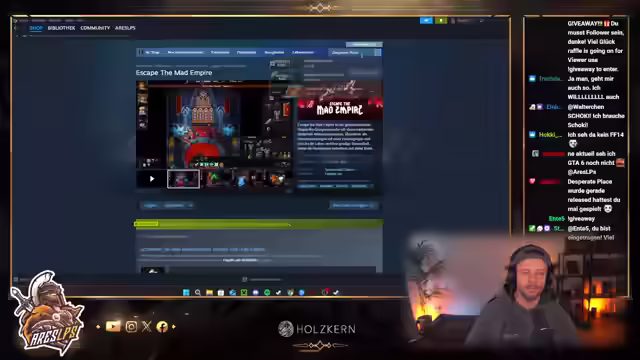Open the developer name link
This screenshot has height=360, width=640.
340,170
